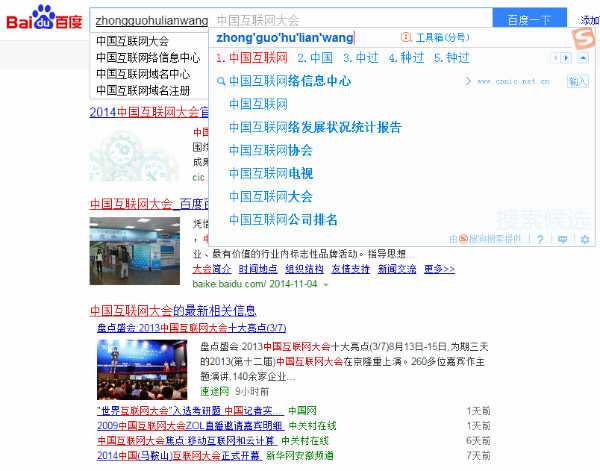600x471 pixels.
Task: Click the Baidu logo
Action: 44,18
